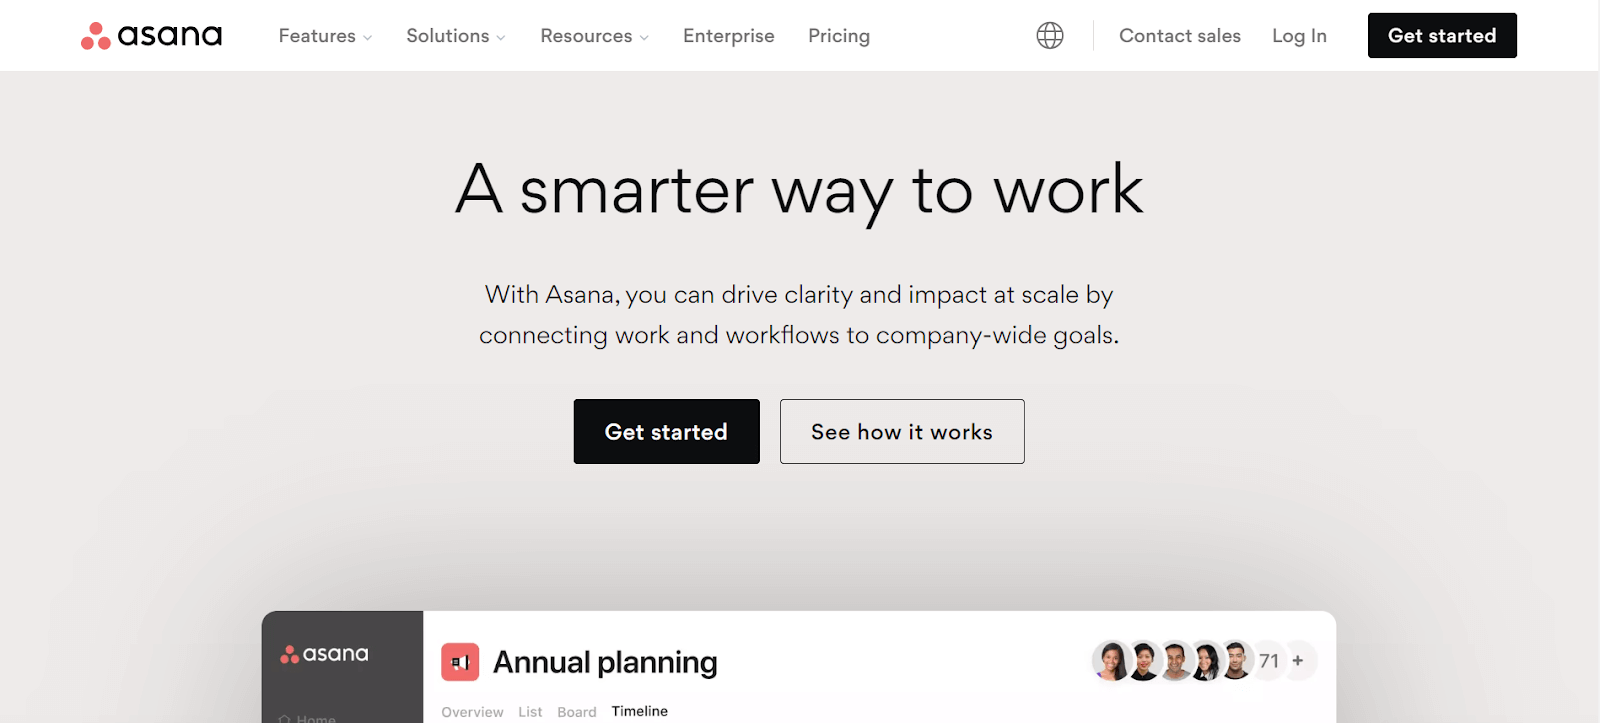Switch to the Board tab
Image resolution: width=1600 pixels, height=723 pixels.
coord(577,711)
